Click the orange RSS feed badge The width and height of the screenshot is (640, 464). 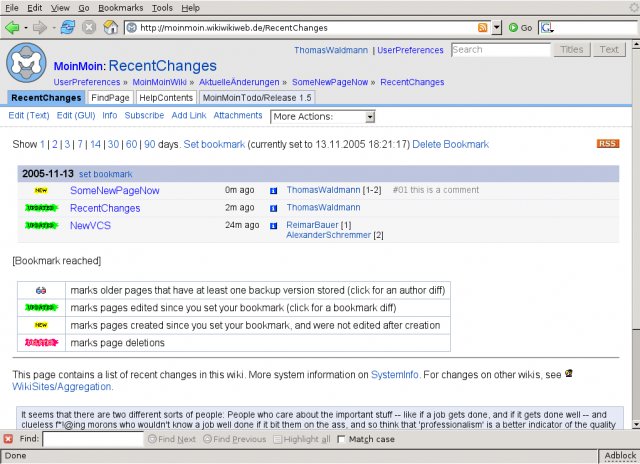(607, 145)
